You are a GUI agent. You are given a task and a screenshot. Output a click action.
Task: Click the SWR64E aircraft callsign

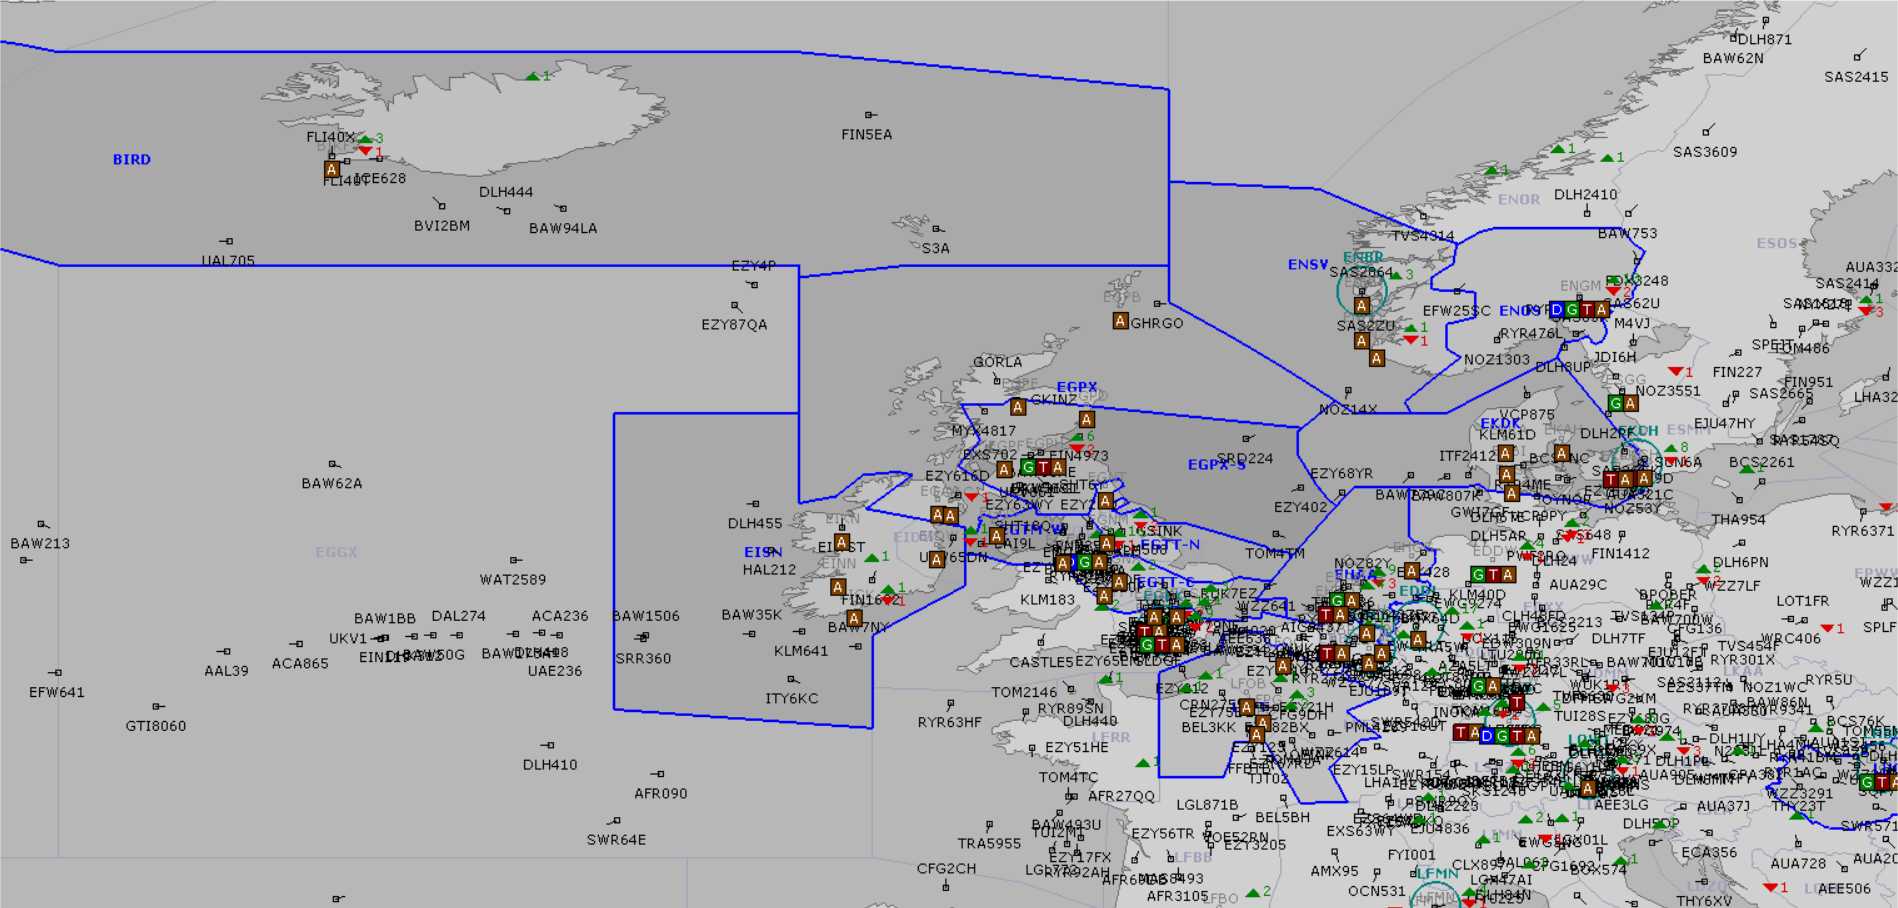click(616, 839)
